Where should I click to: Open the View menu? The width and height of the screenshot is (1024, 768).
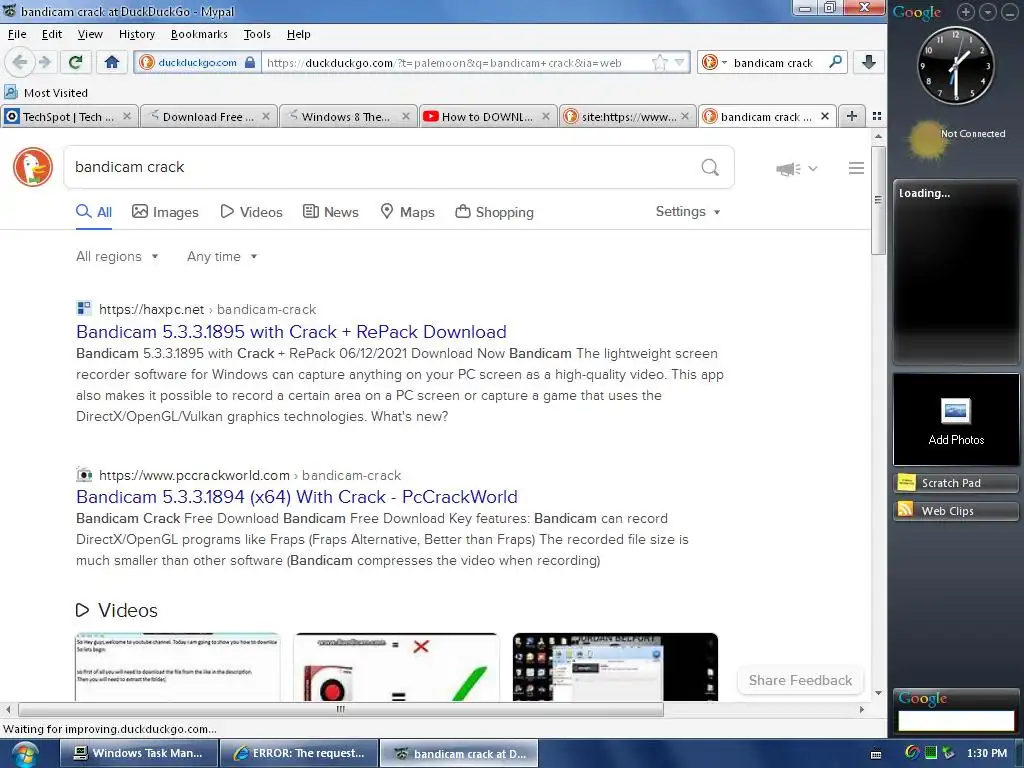90,34
